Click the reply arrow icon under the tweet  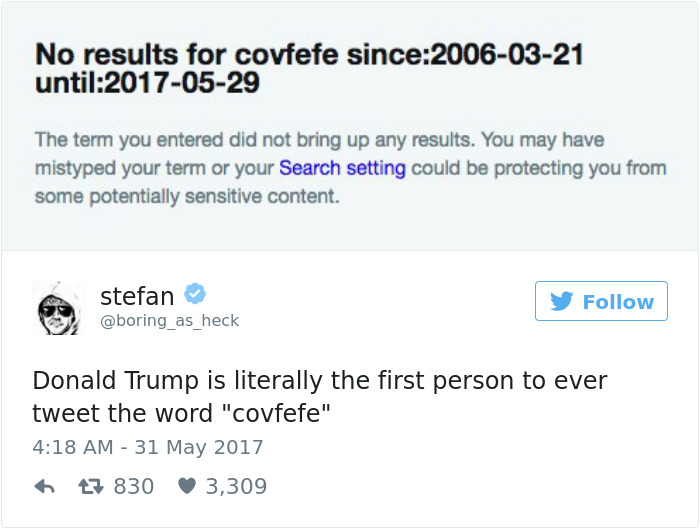[x=44, y=487]
